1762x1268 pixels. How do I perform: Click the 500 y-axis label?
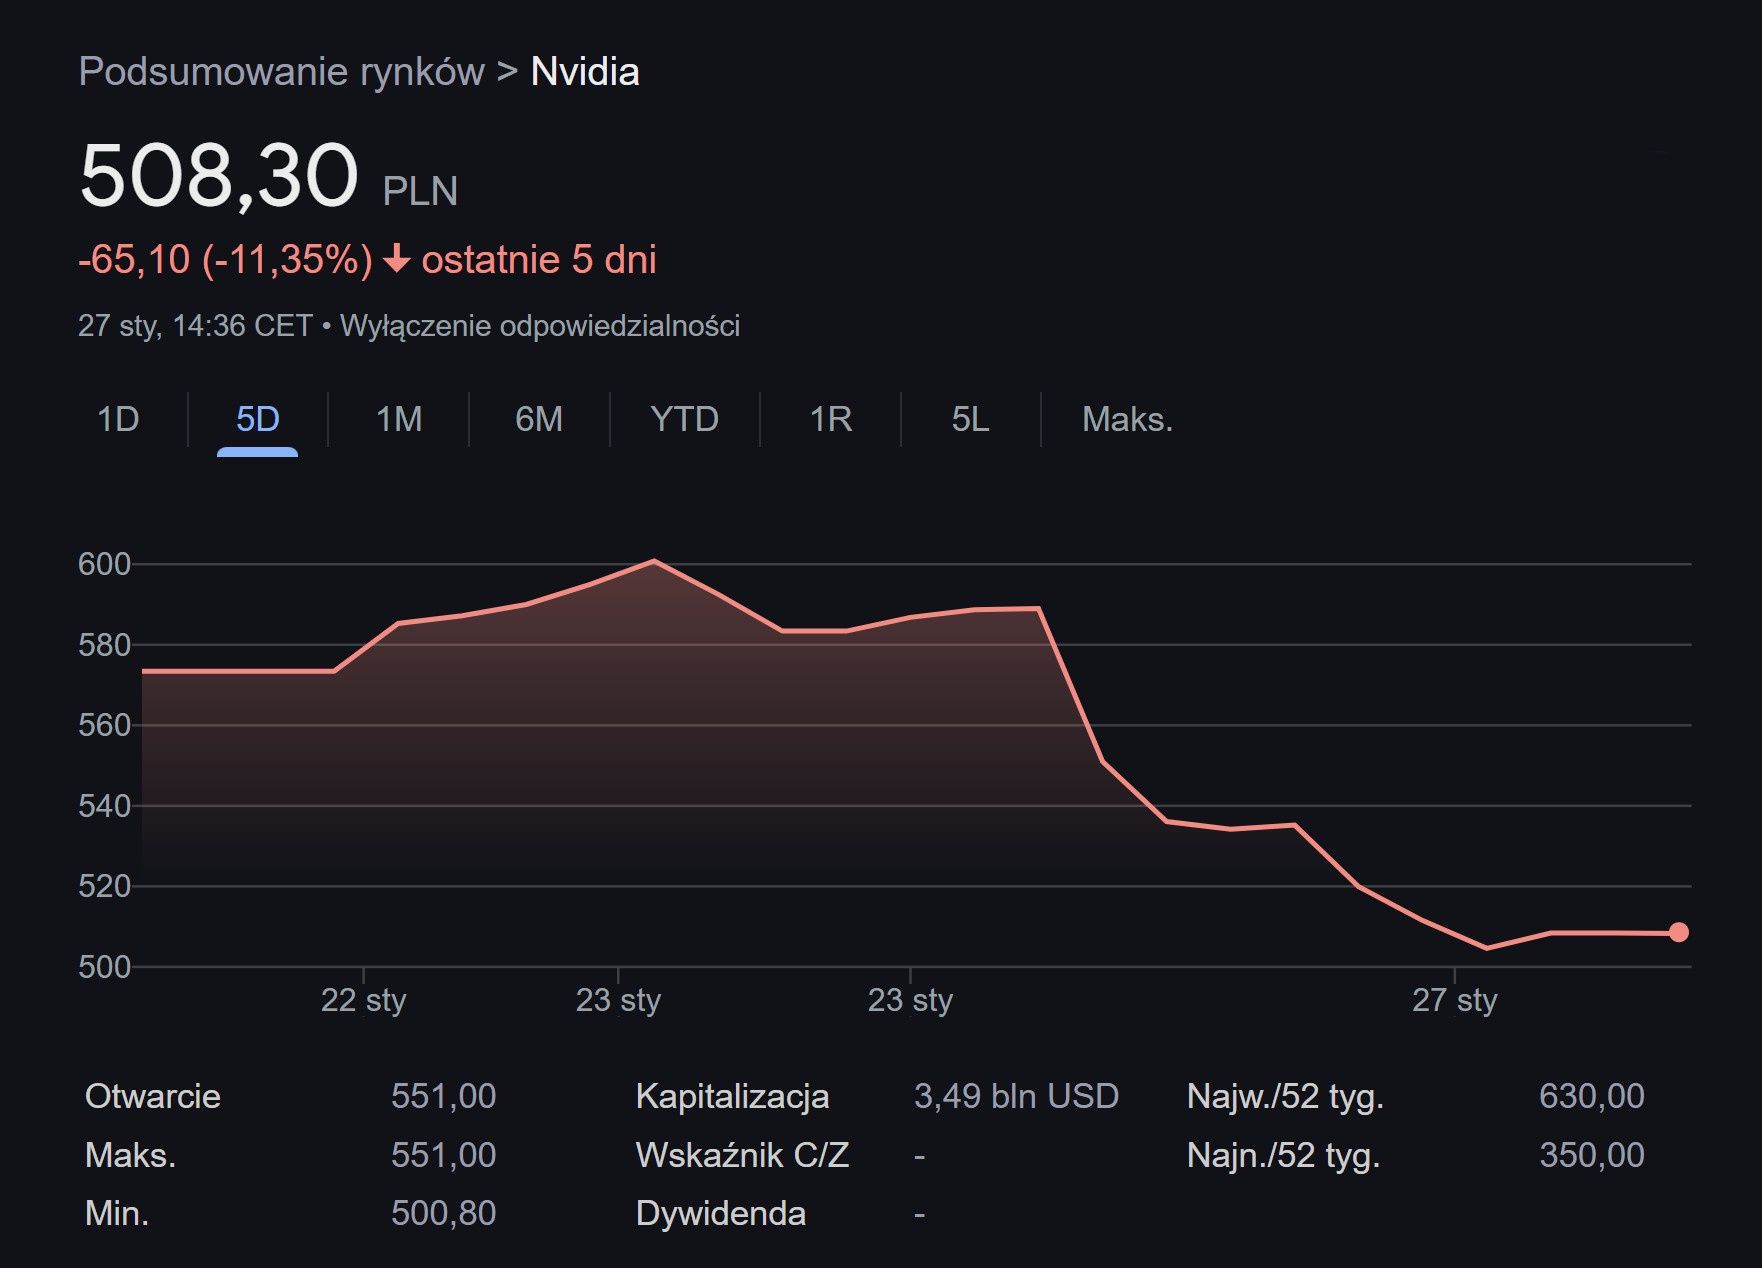(x=104, y=967)
